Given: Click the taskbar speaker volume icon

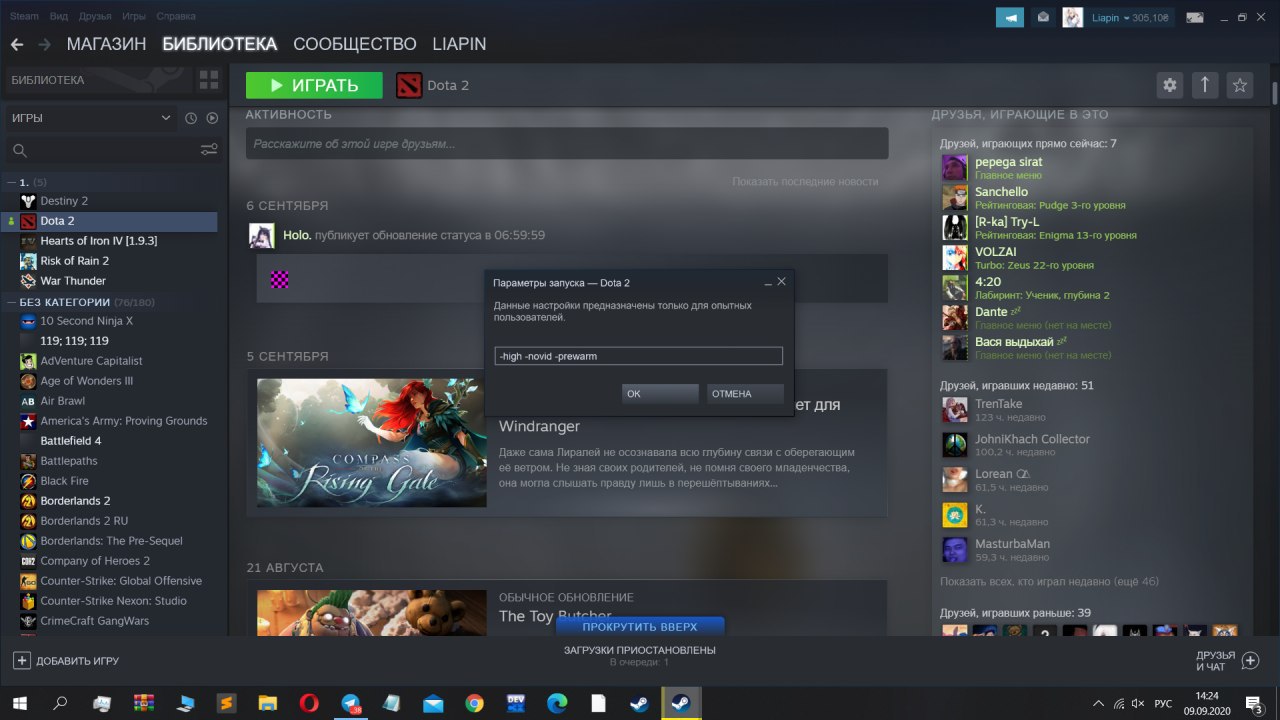Looking at the screenshot, I should (x=1137, y=703).
